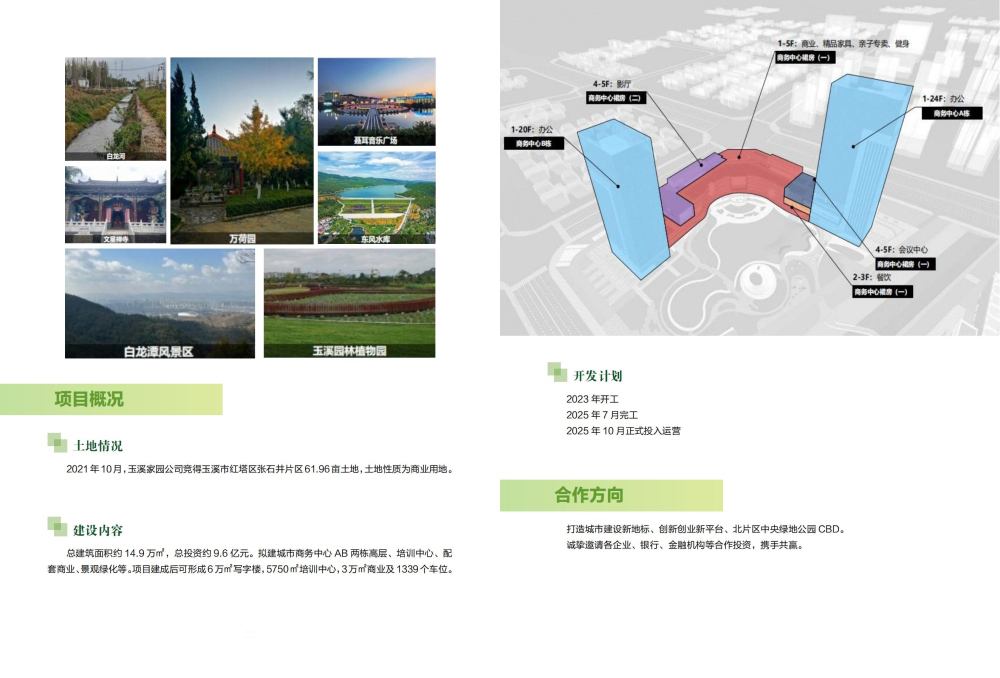
Task: Click the green icon beside 开发计划
Action: pyautogui.click(x=557, y=373)
